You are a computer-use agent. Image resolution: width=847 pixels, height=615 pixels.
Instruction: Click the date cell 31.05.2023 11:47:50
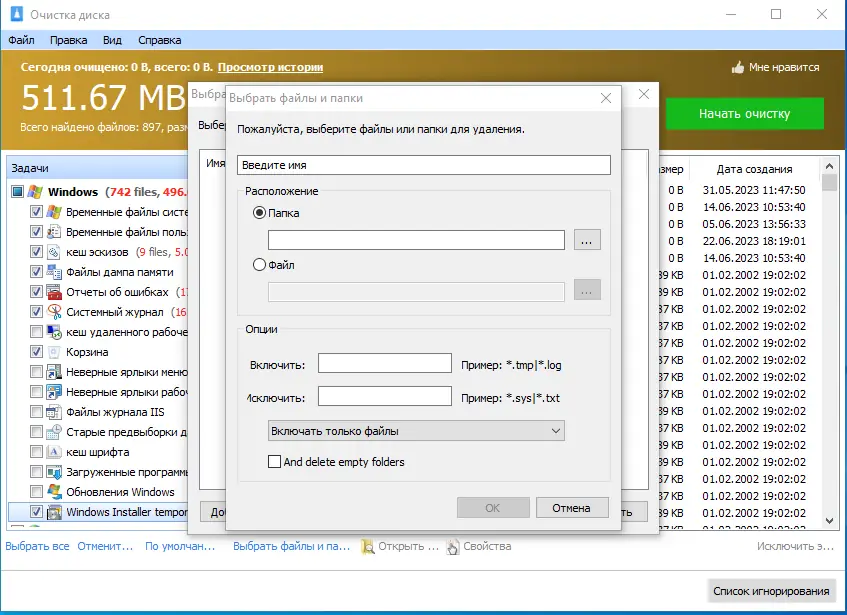pos(754,190)
